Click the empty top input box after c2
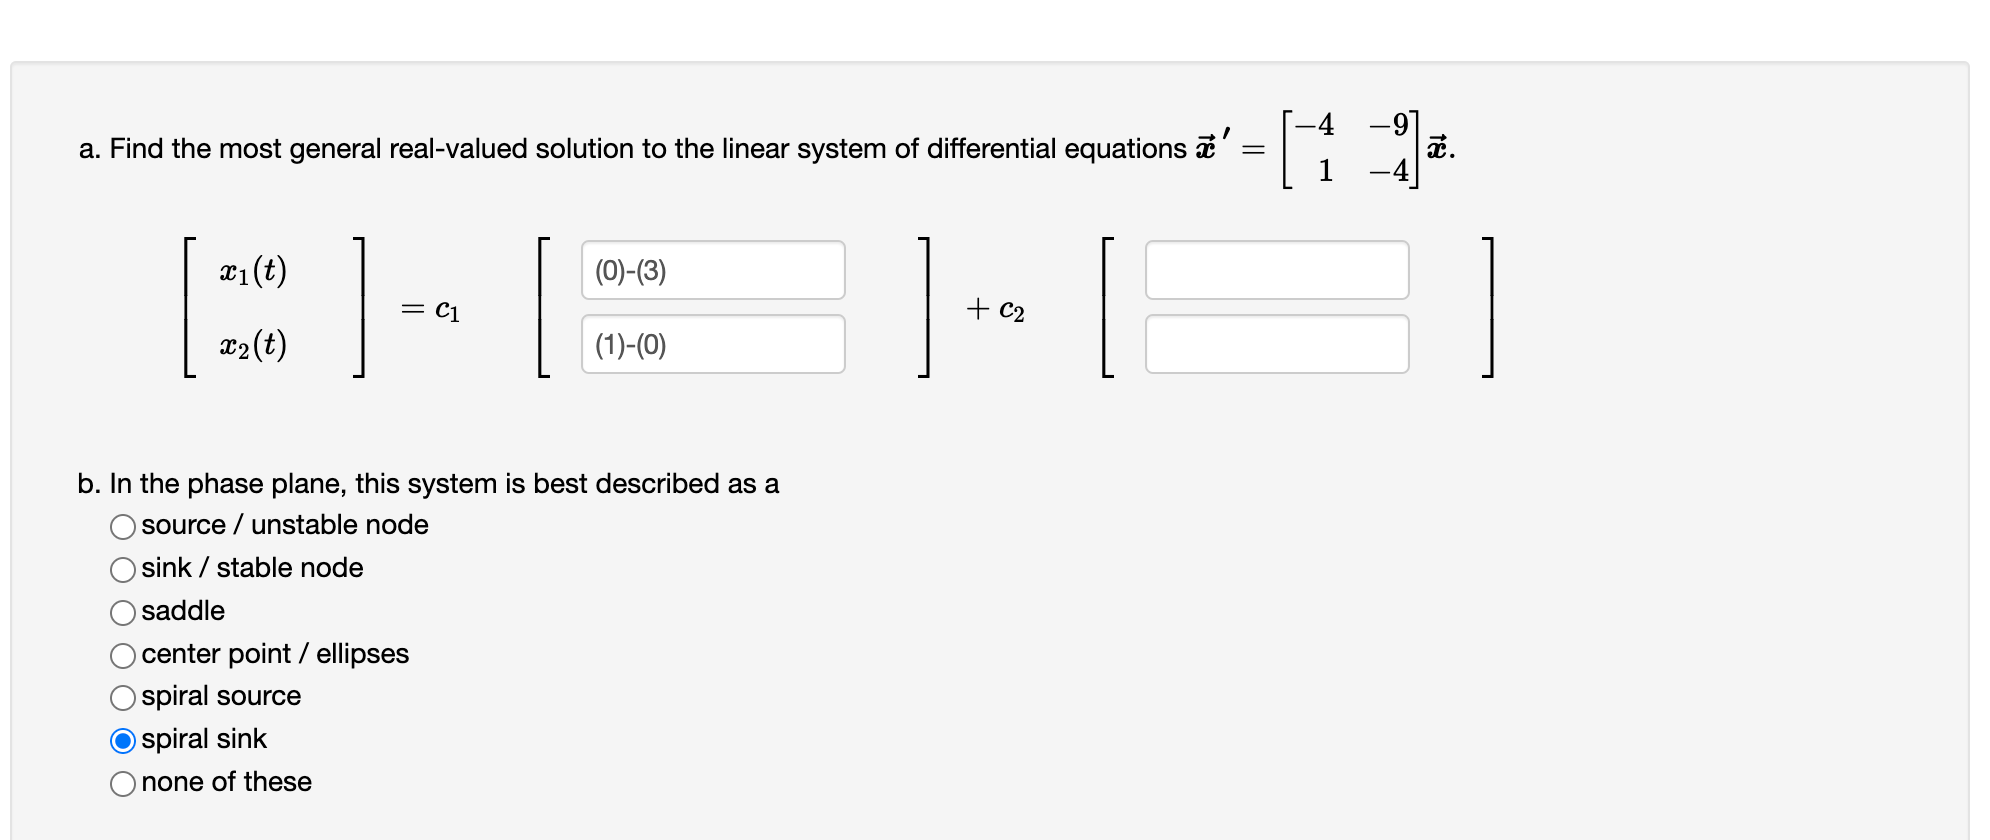Viewport: 1990px width, 840px height. pos(1277,270)
